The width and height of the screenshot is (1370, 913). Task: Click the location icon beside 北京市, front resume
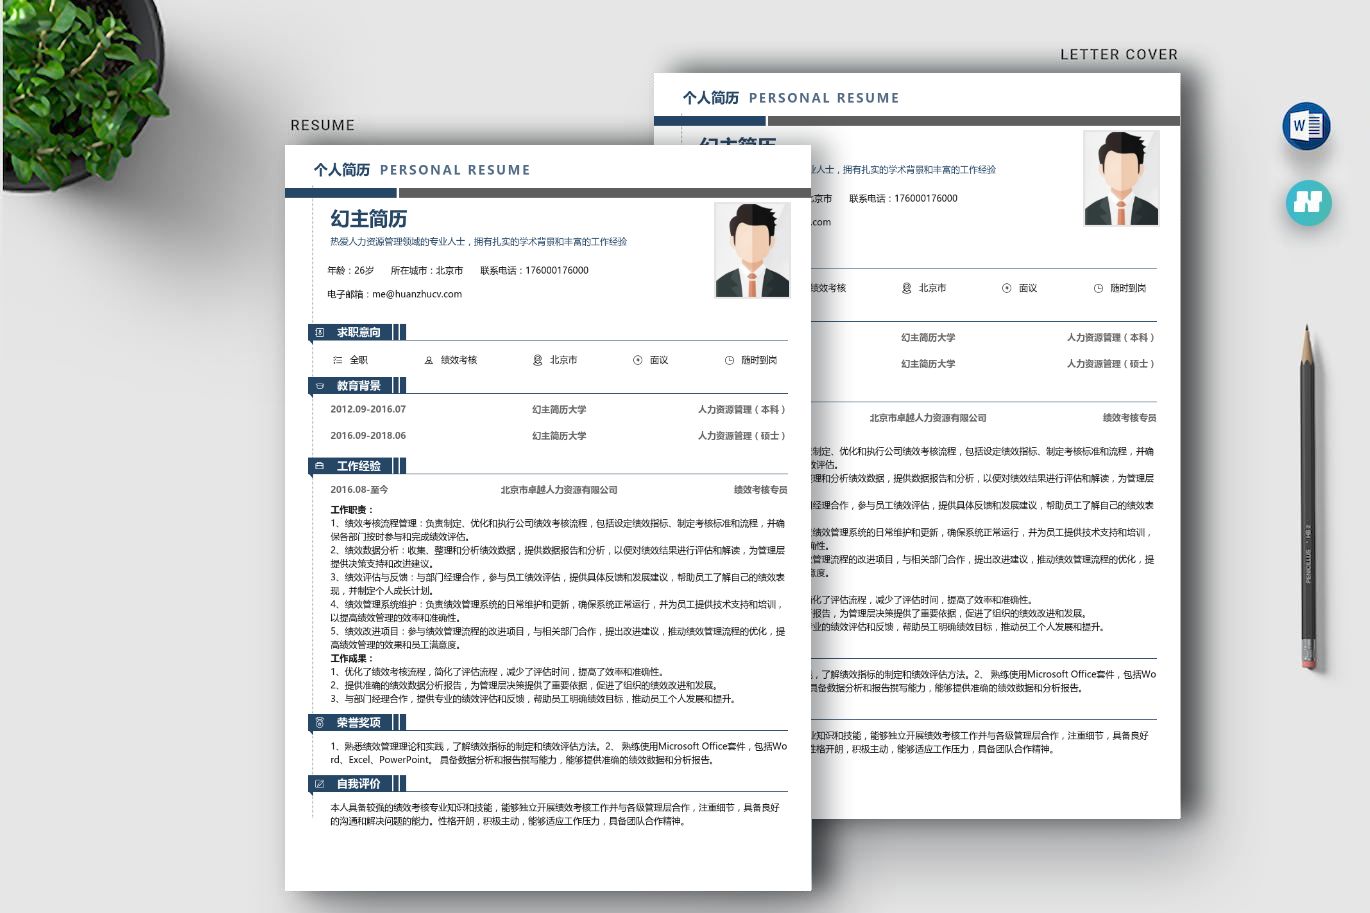537,360
